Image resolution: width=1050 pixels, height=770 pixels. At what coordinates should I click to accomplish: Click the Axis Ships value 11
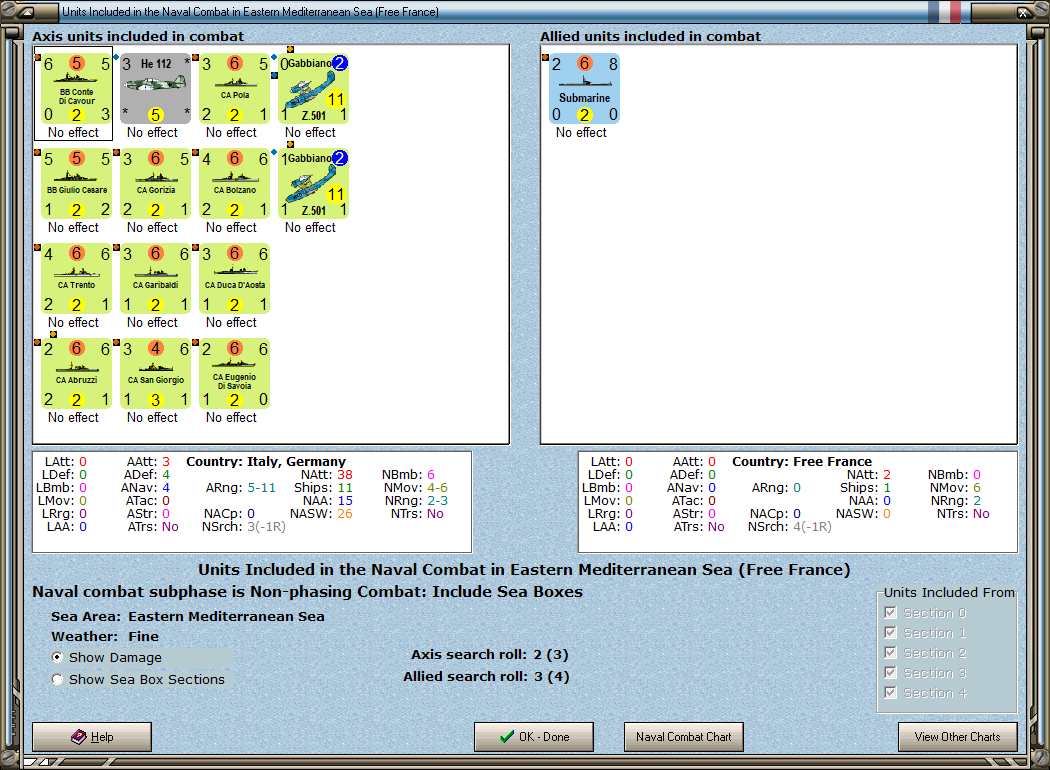[x=345, y=487]
